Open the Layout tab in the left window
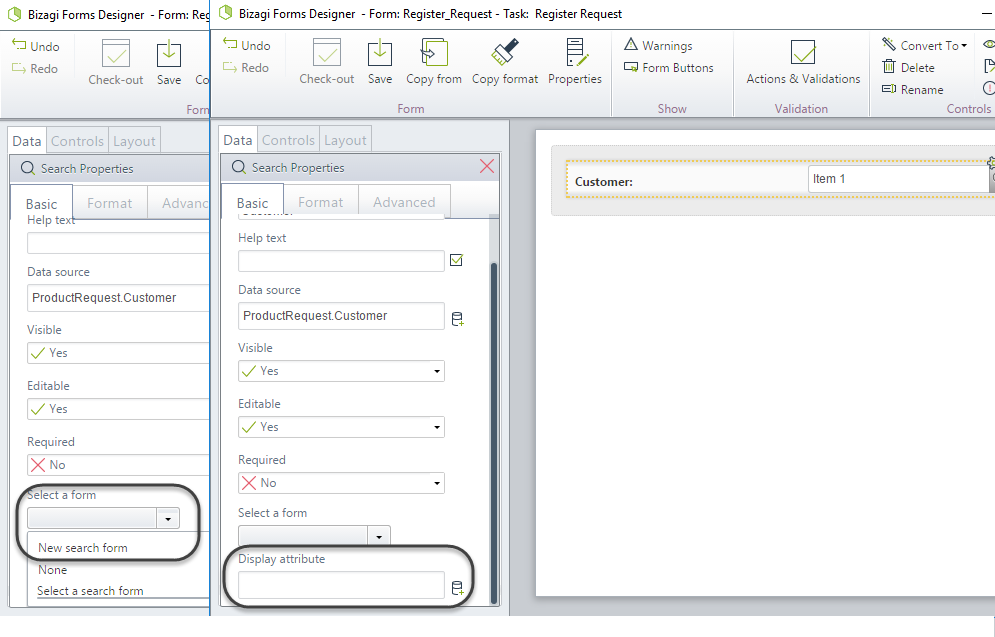The width and height of the screenshot is (995, 637). 134,141
